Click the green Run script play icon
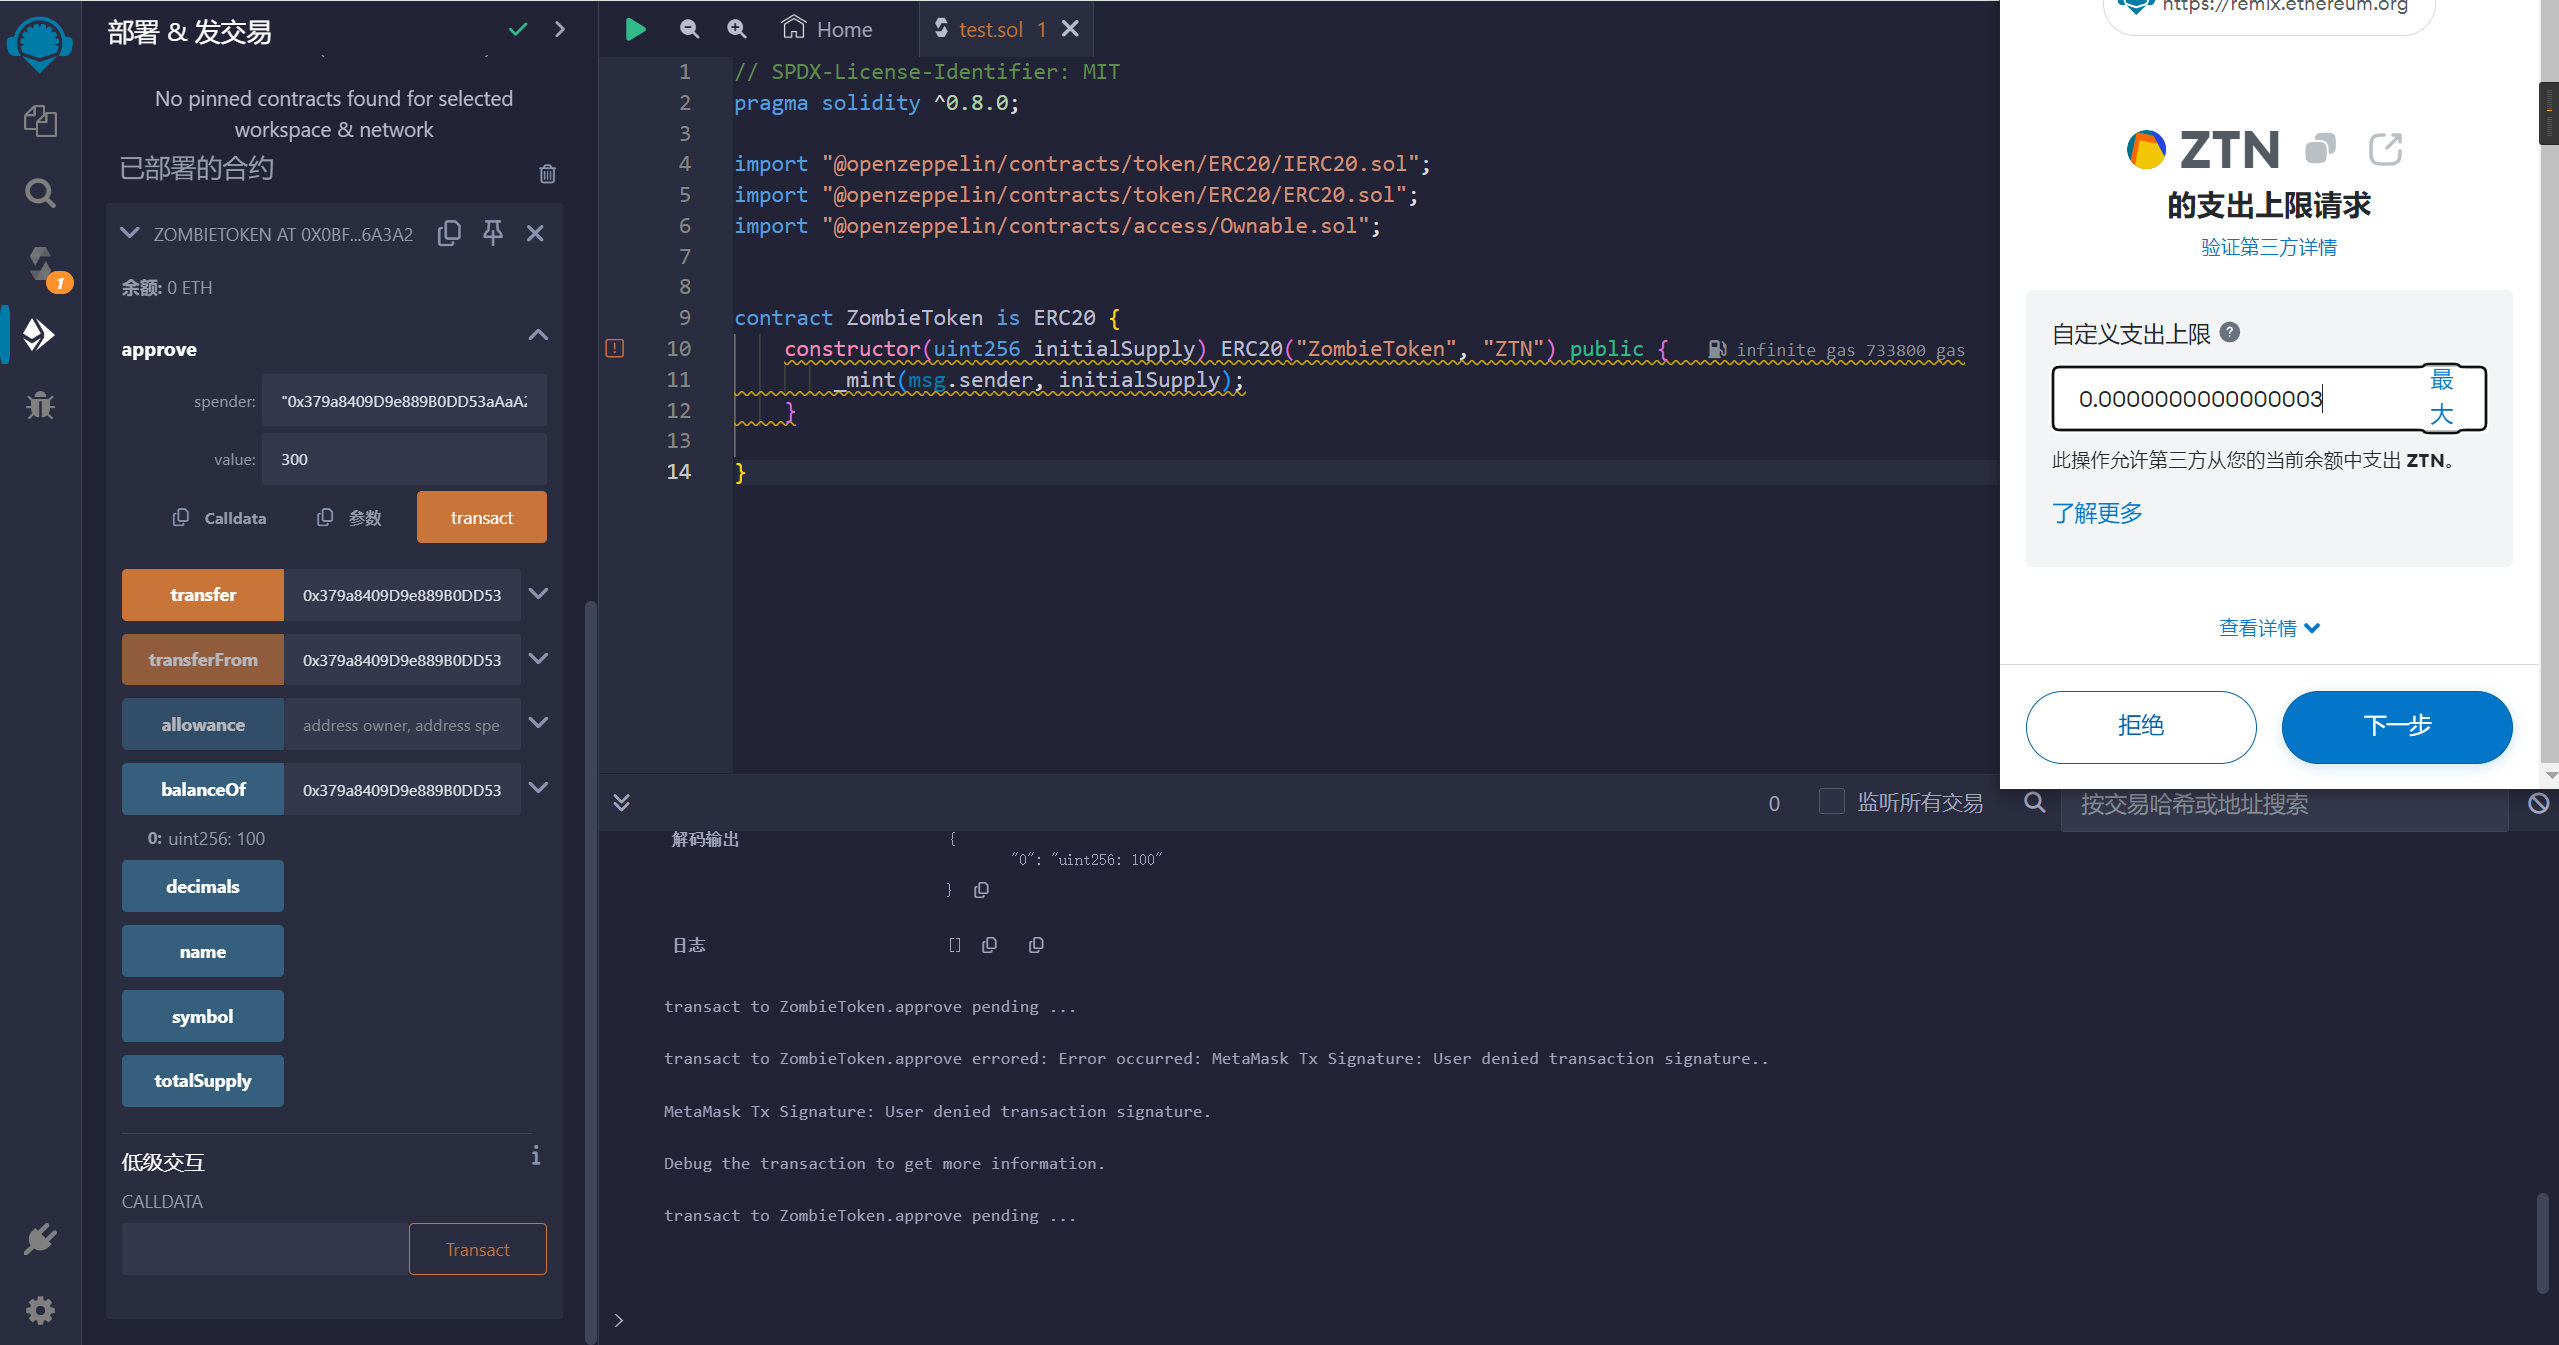The image size is (2559, 1345). pyautogui.click(x=635, y=29)
